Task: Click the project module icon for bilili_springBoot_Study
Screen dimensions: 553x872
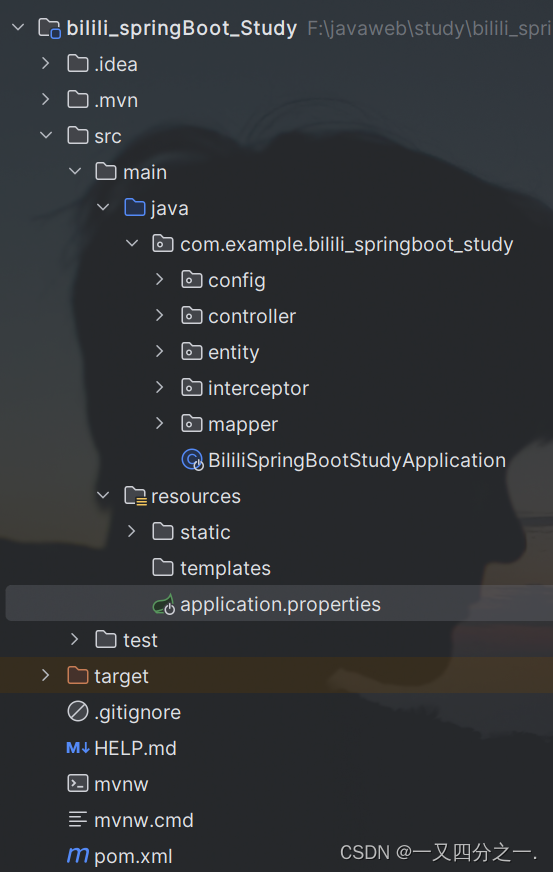Action: 50,28
